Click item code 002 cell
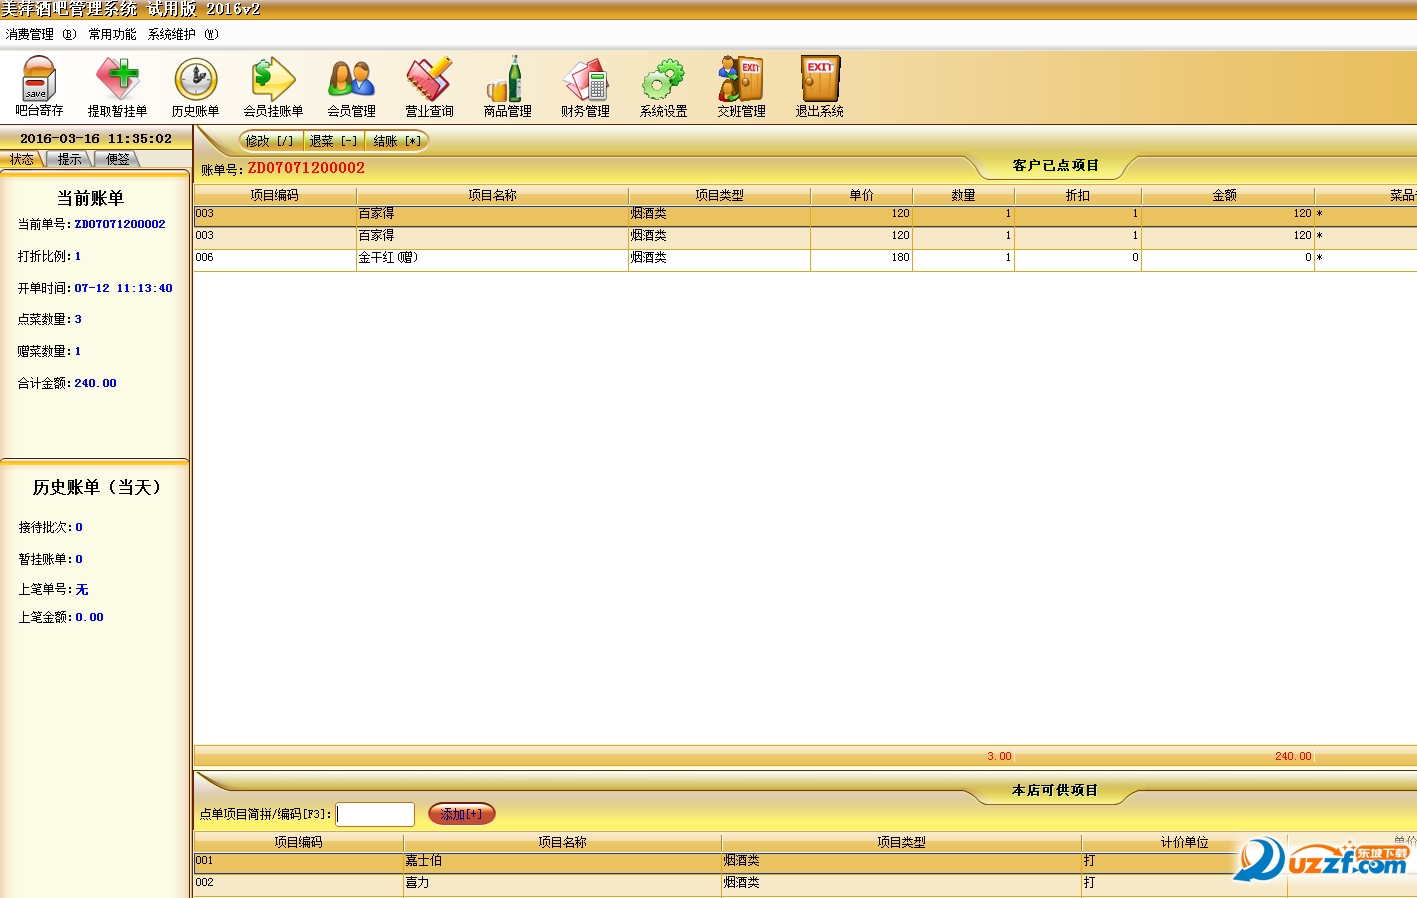 (298, 884)
